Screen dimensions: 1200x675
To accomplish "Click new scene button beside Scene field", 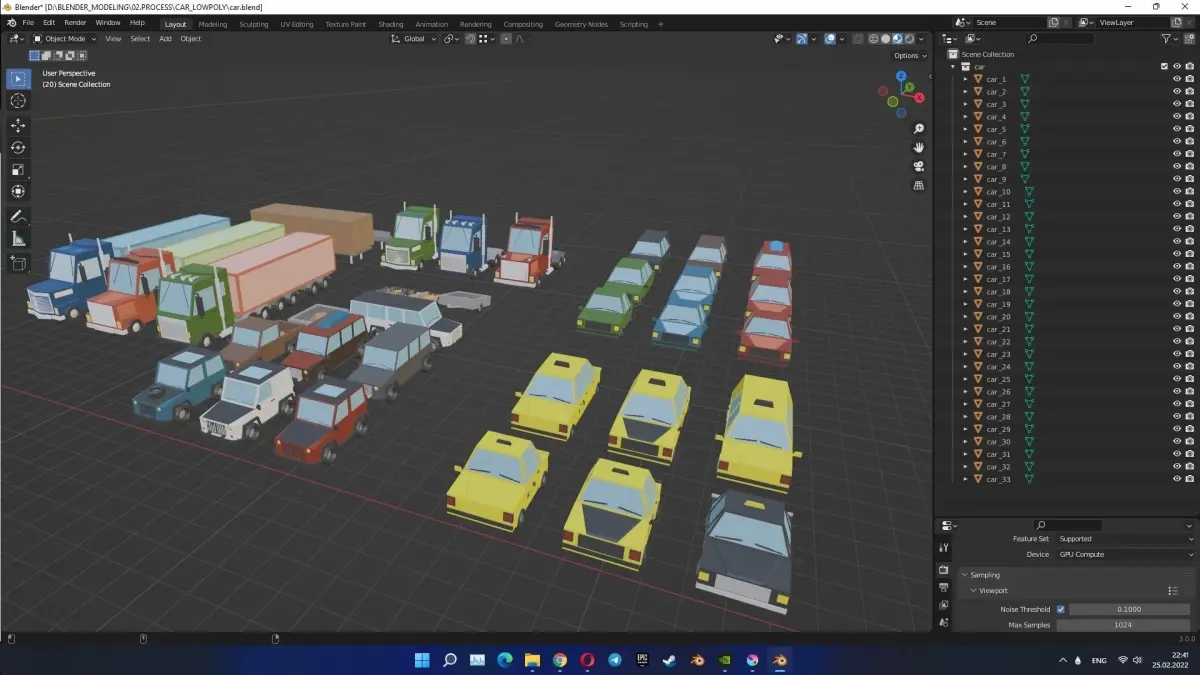I will click(x=1053, y=22).
